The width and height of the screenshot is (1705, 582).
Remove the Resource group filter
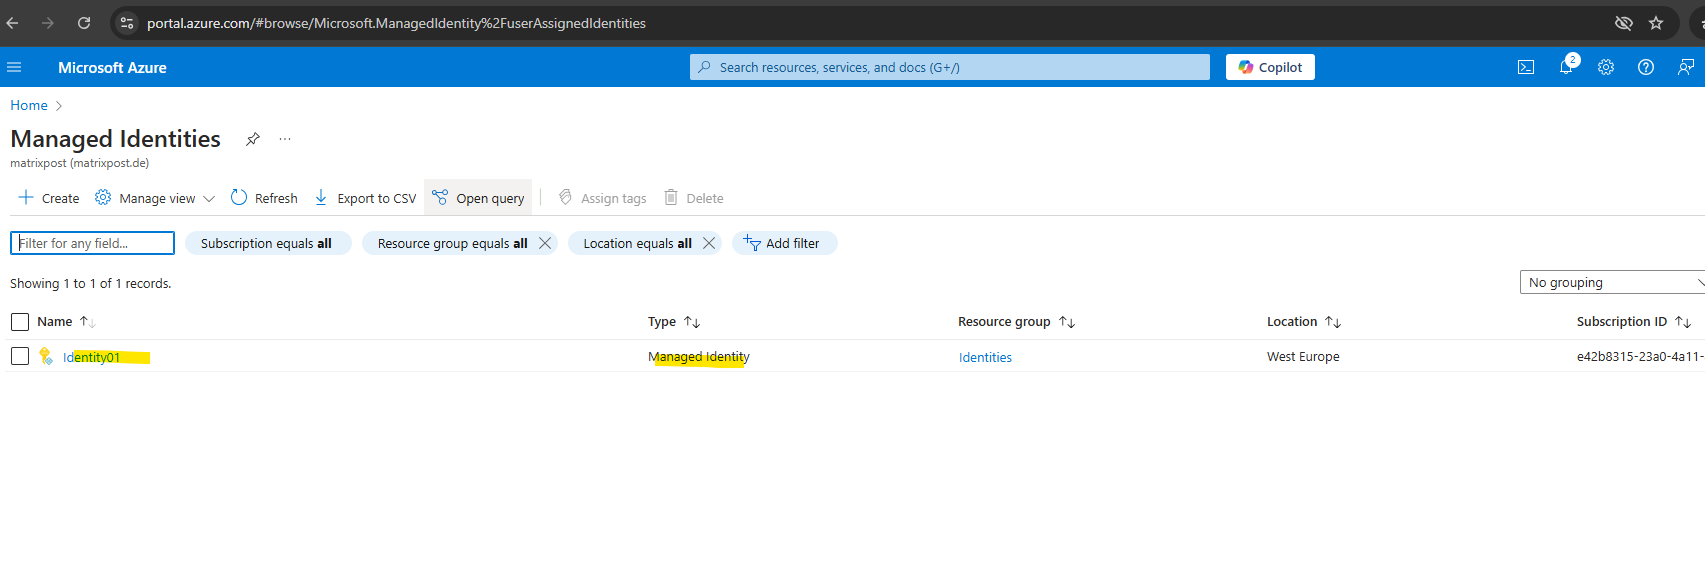pyautogui.click(x=545, y=243)
